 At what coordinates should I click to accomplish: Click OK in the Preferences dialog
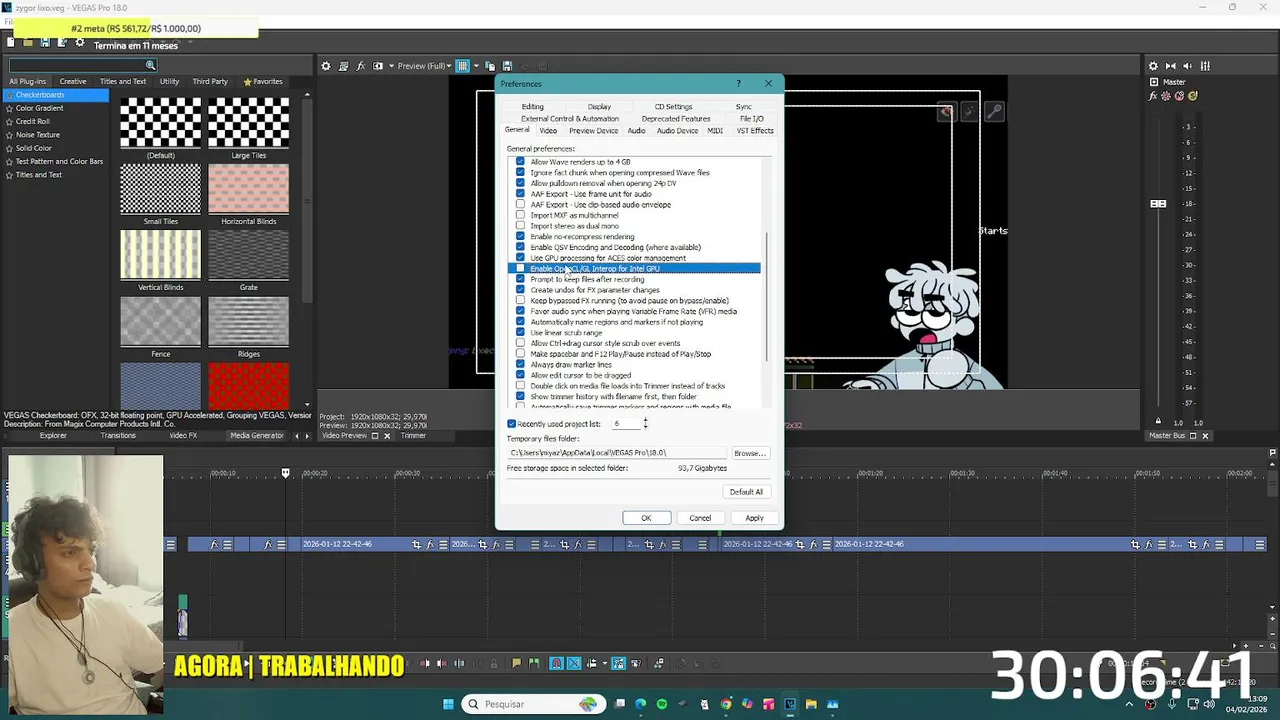(x=646, y=518)
